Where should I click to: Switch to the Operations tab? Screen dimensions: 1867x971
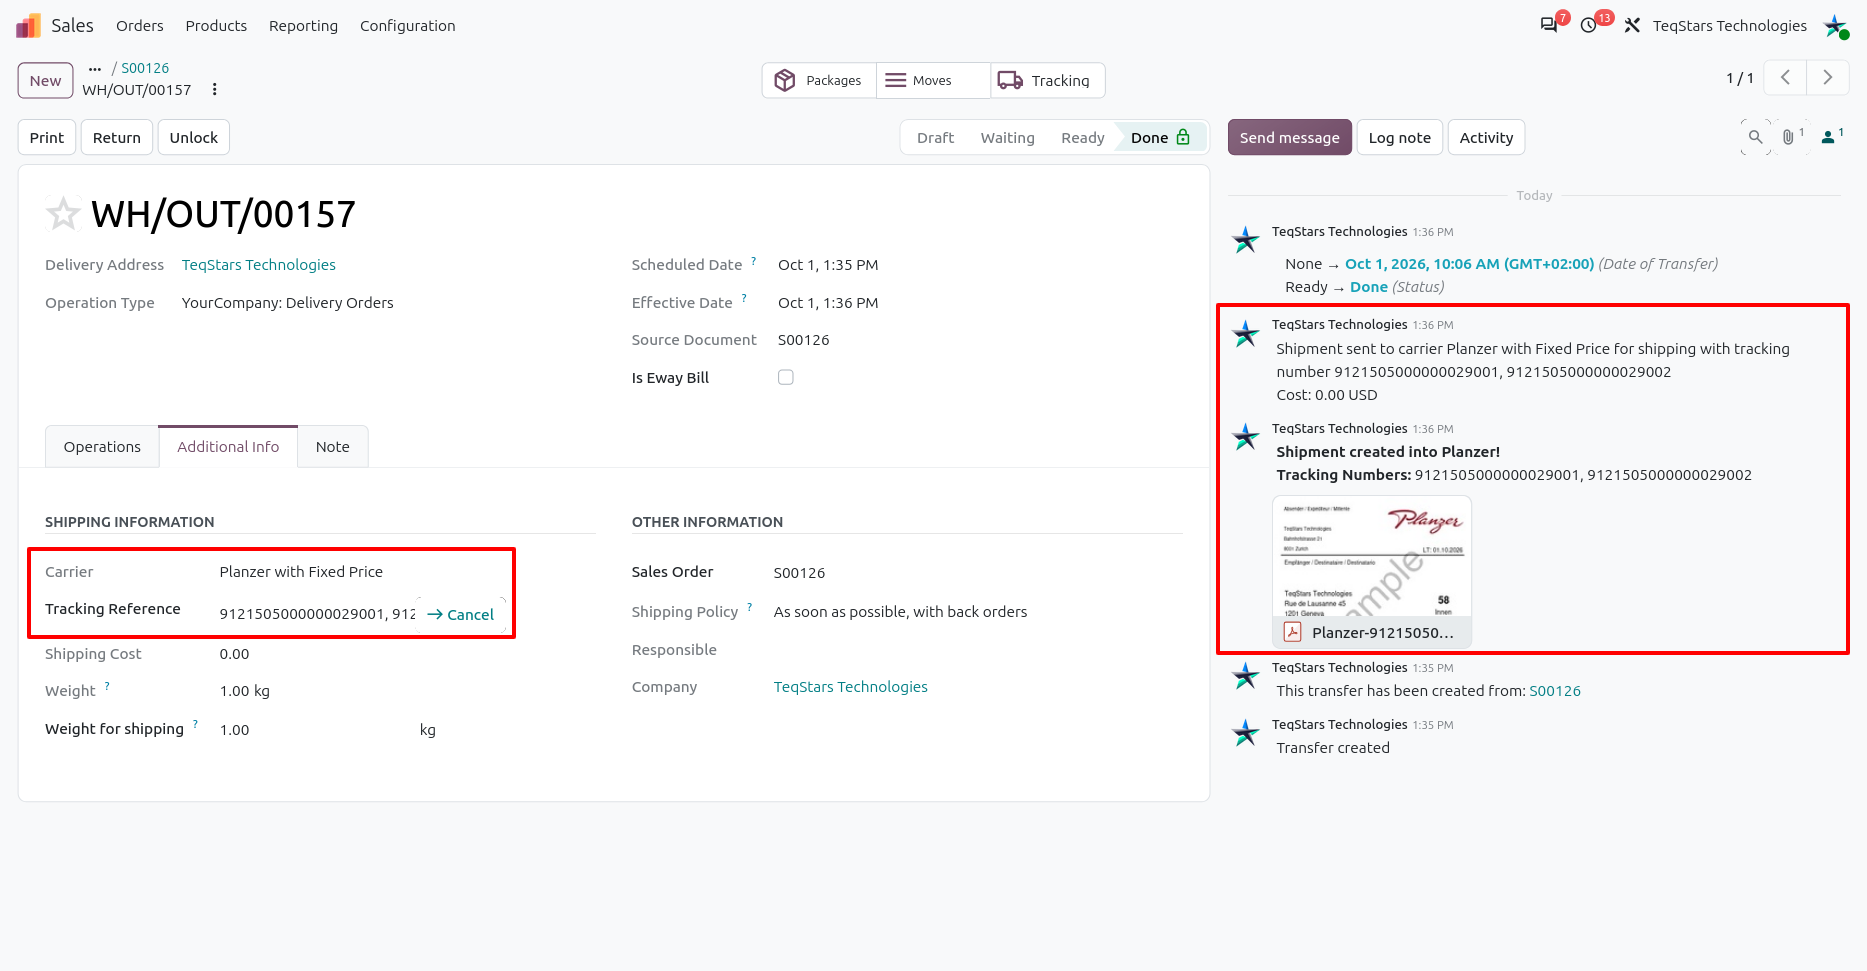(x=102, y=447)
